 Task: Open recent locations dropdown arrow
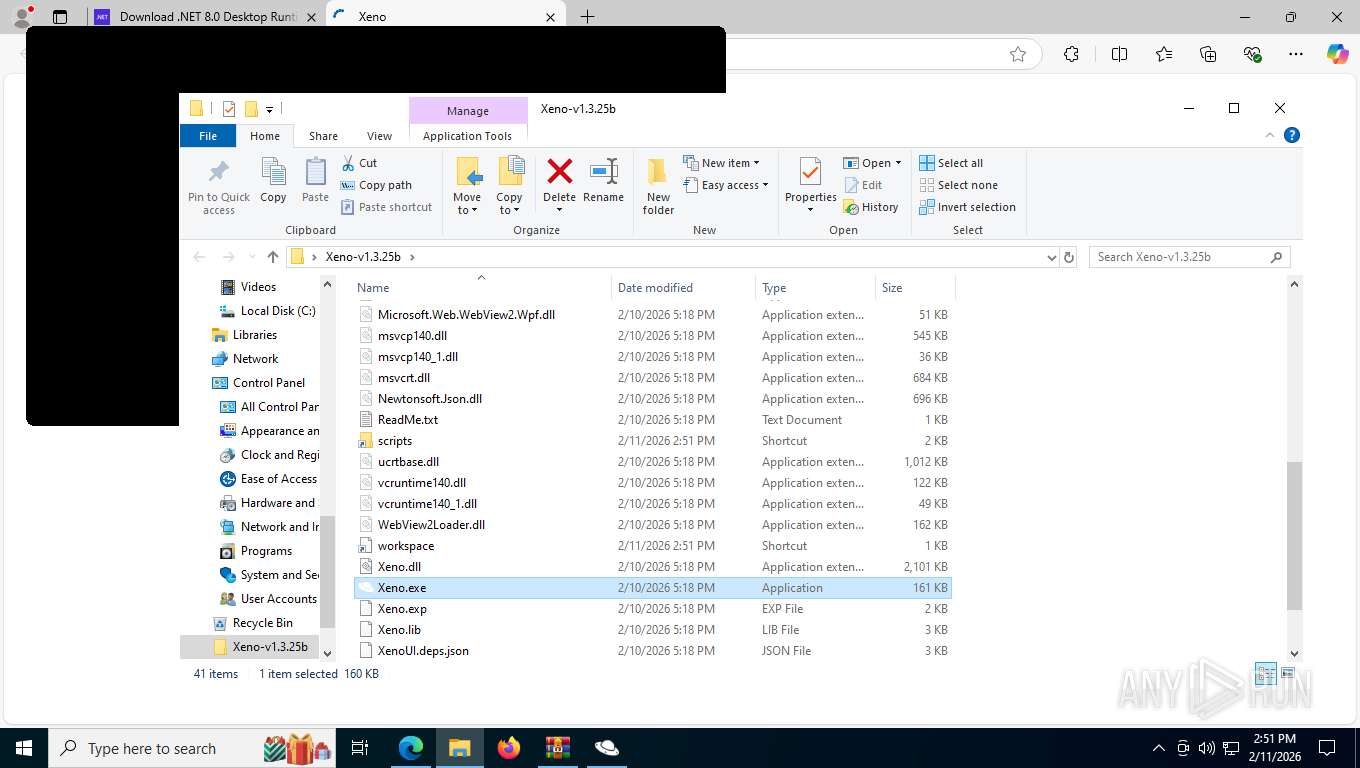pos(250,257)
